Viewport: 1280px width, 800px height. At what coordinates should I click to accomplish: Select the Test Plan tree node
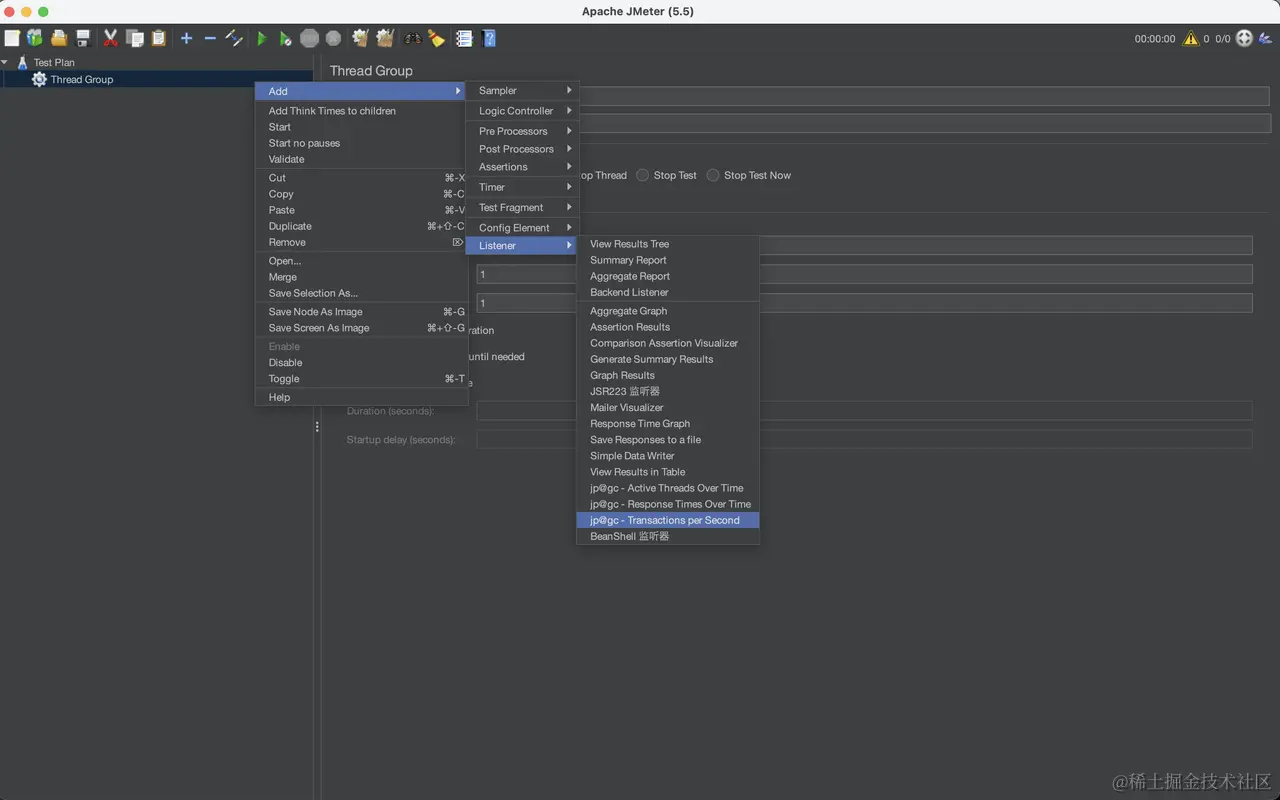[x=54, y=62]
